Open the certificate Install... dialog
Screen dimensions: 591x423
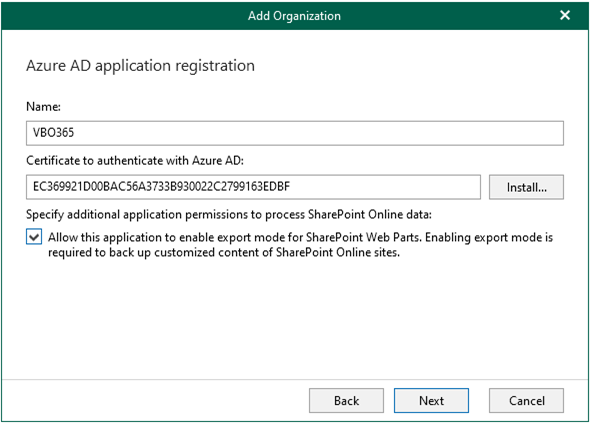[526, 187]
